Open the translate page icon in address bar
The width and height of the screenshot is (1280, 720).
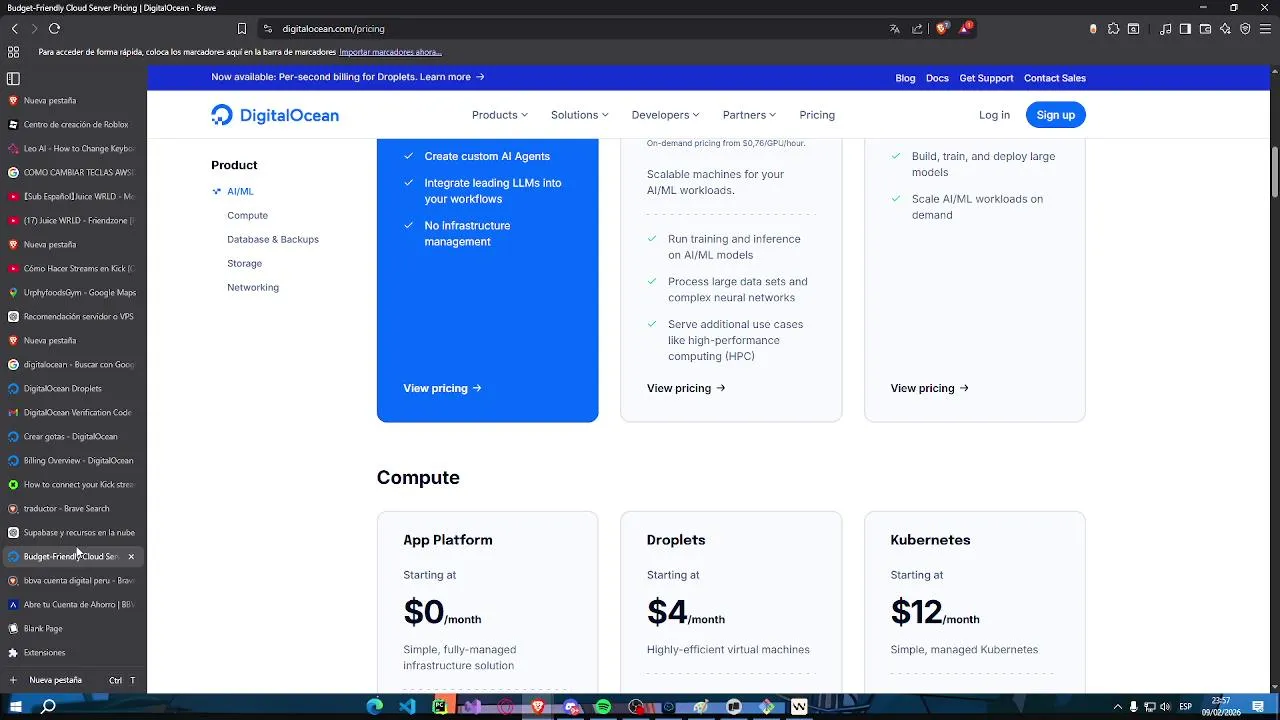pyautogui.click(x=895, y=29)
